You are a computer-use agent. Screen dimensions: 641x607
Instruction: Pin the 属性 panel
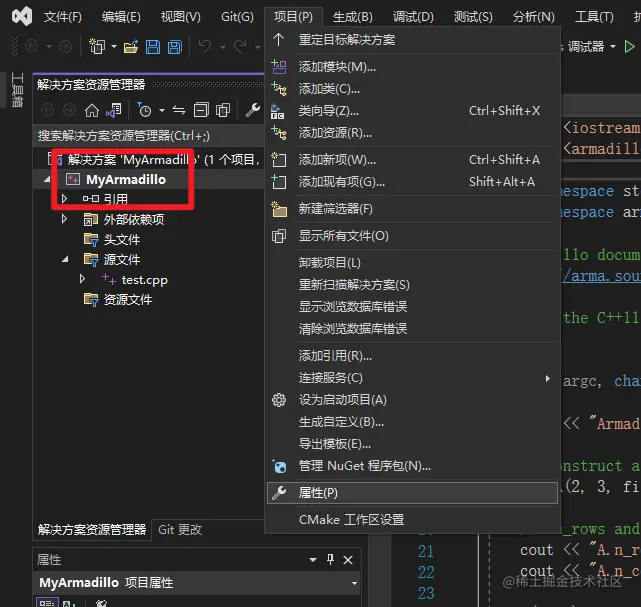pos(330,559)
